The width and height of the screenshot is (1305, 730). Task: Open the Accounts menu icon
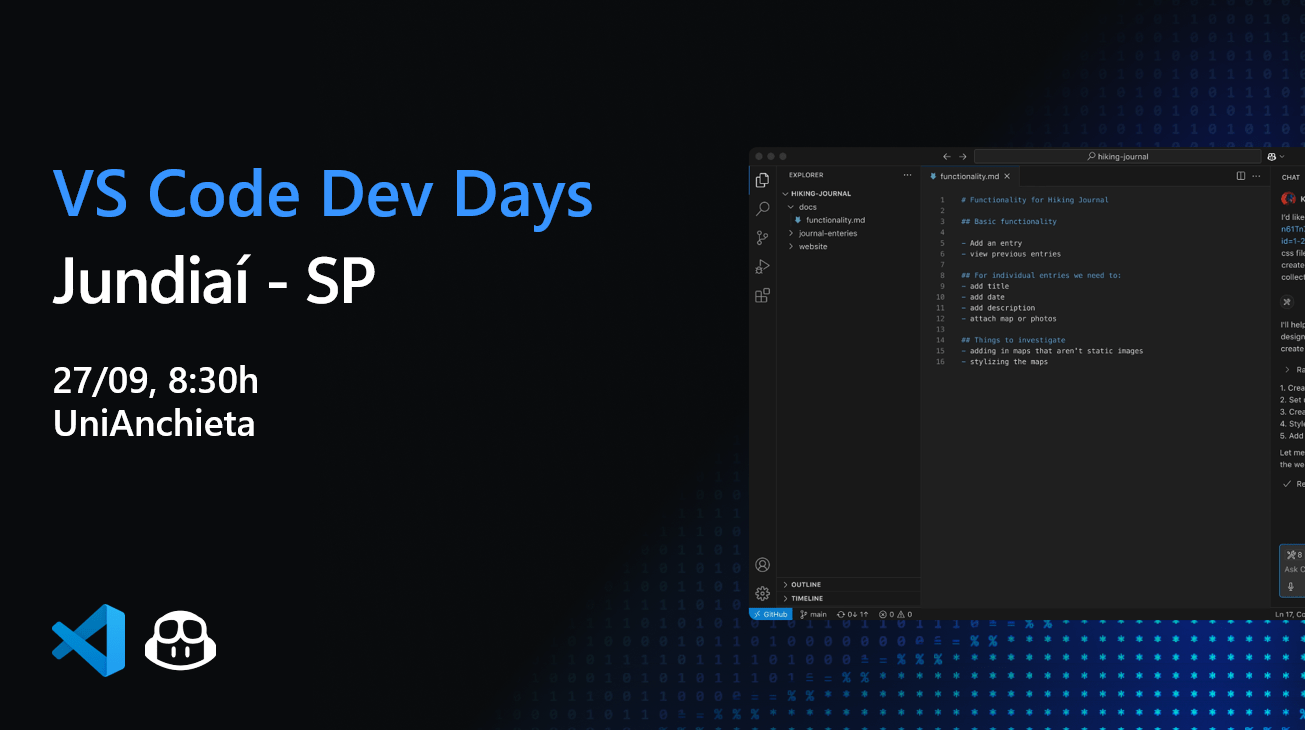point(763,565)
